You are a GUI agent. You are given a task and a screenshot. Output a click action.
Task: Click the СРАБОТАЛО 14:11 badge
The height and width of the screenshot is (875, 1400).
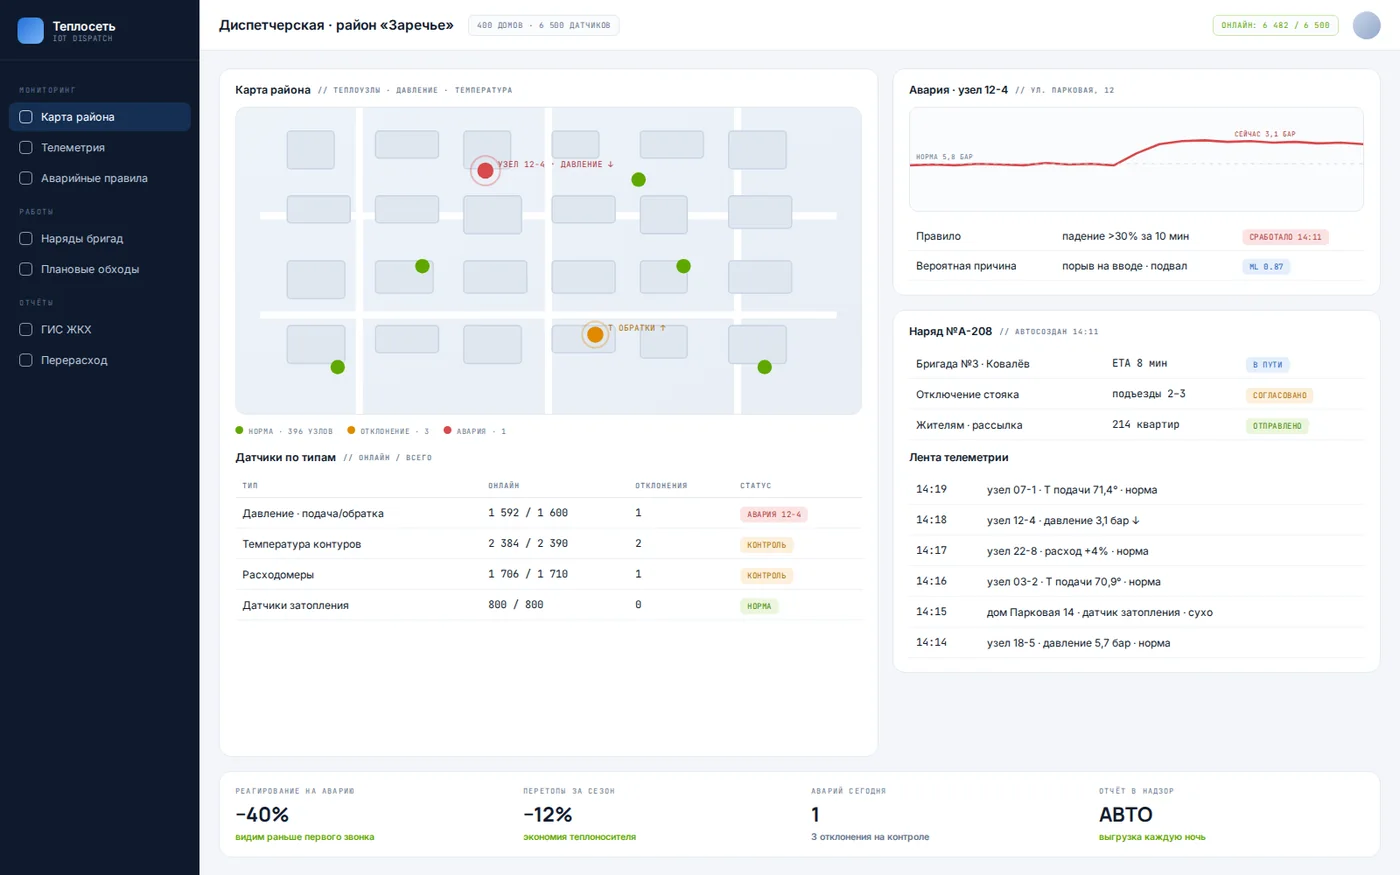(x=1285, y=237)
